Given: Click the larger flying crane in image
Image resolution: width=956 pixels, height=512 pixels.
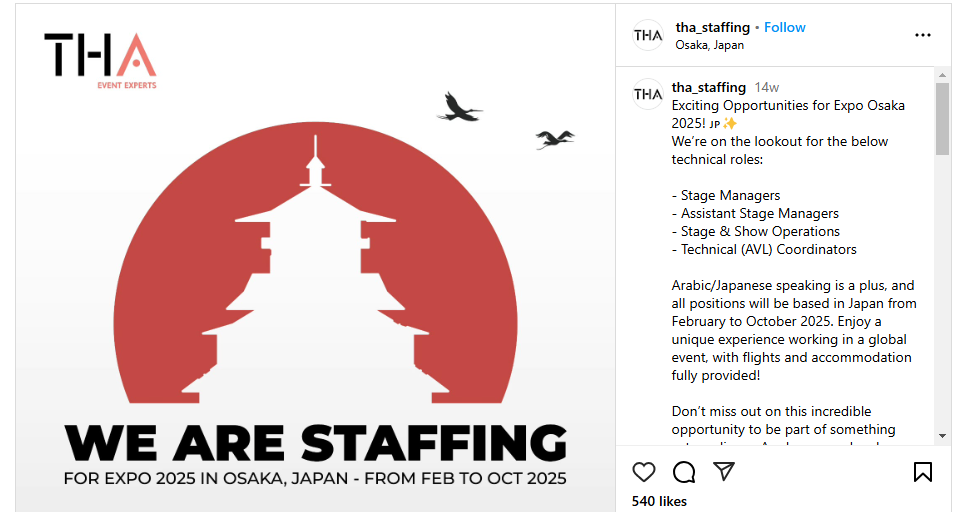Looking at the screenshot, I should pos(459,106).
